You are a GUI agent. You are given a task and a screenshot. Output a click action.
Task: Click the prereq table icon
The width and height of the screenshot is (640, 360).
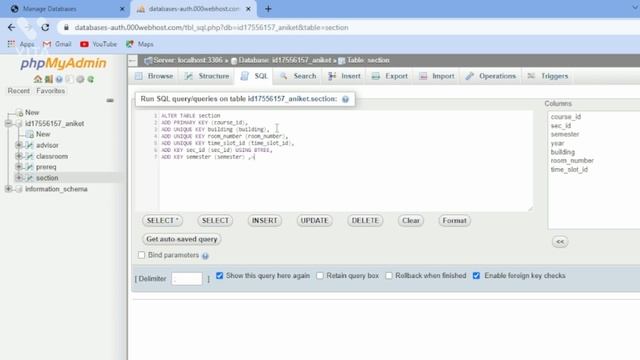click(29, 167)
